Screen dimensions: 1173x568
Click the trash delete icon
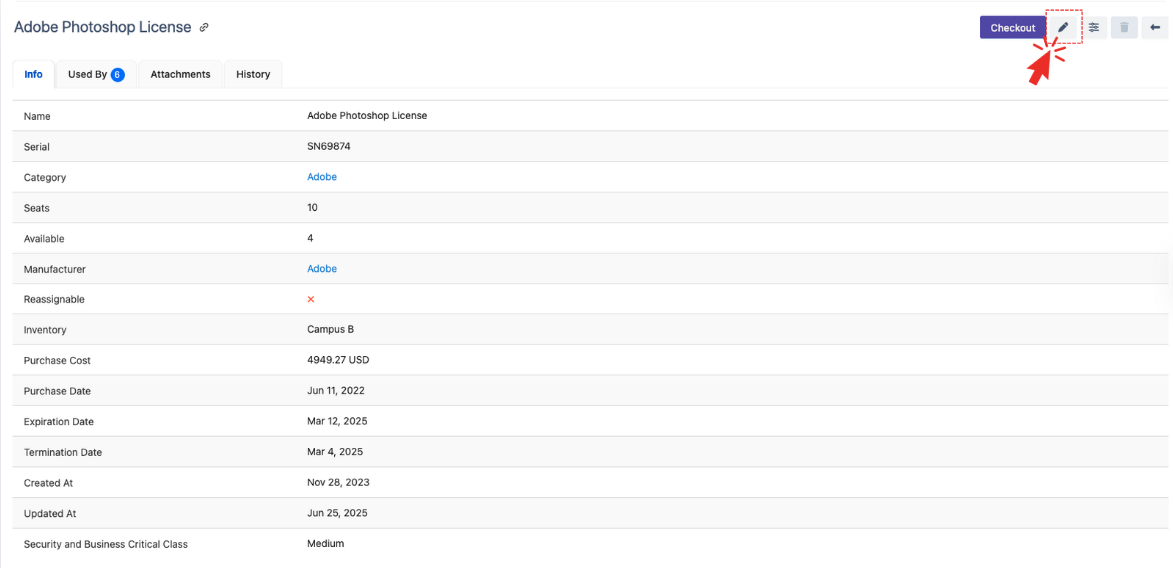(x=1124, y=28)
